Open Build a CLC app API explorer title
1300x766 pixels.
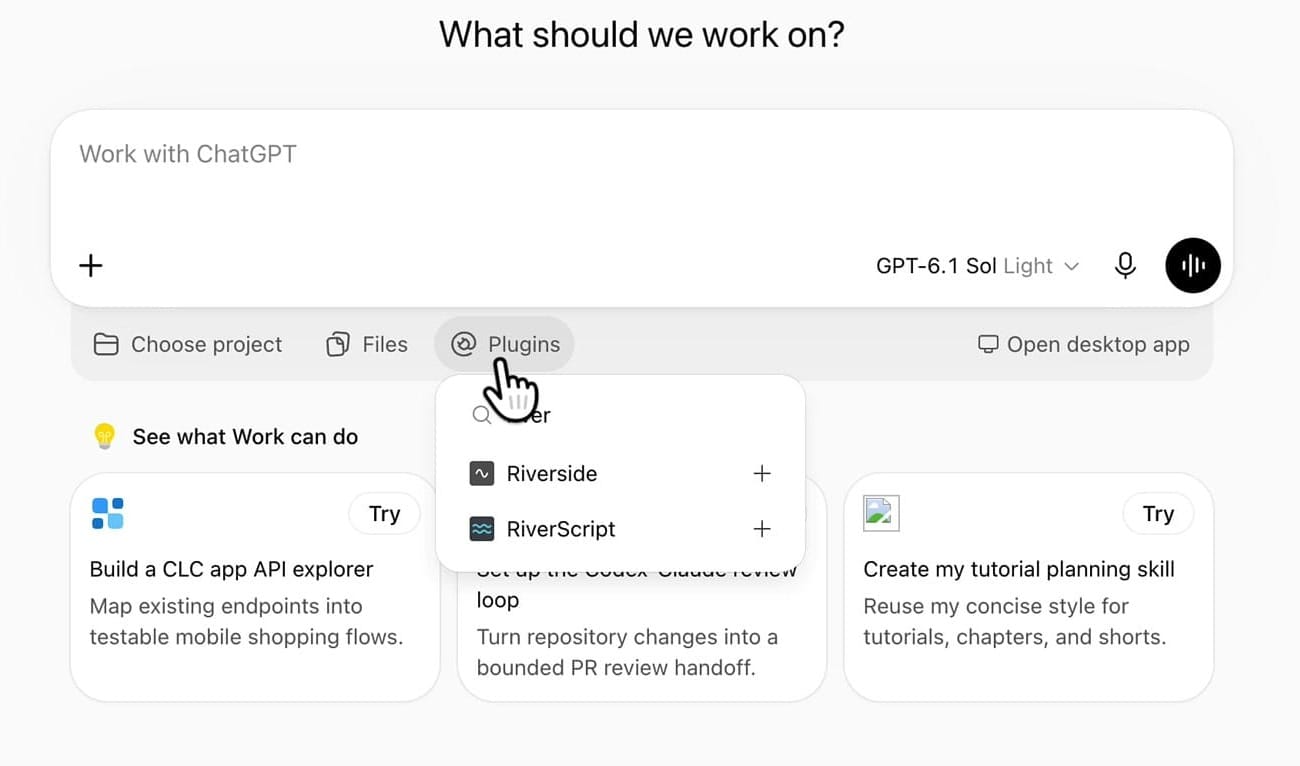pyautogui.click(x=231, y=570)
